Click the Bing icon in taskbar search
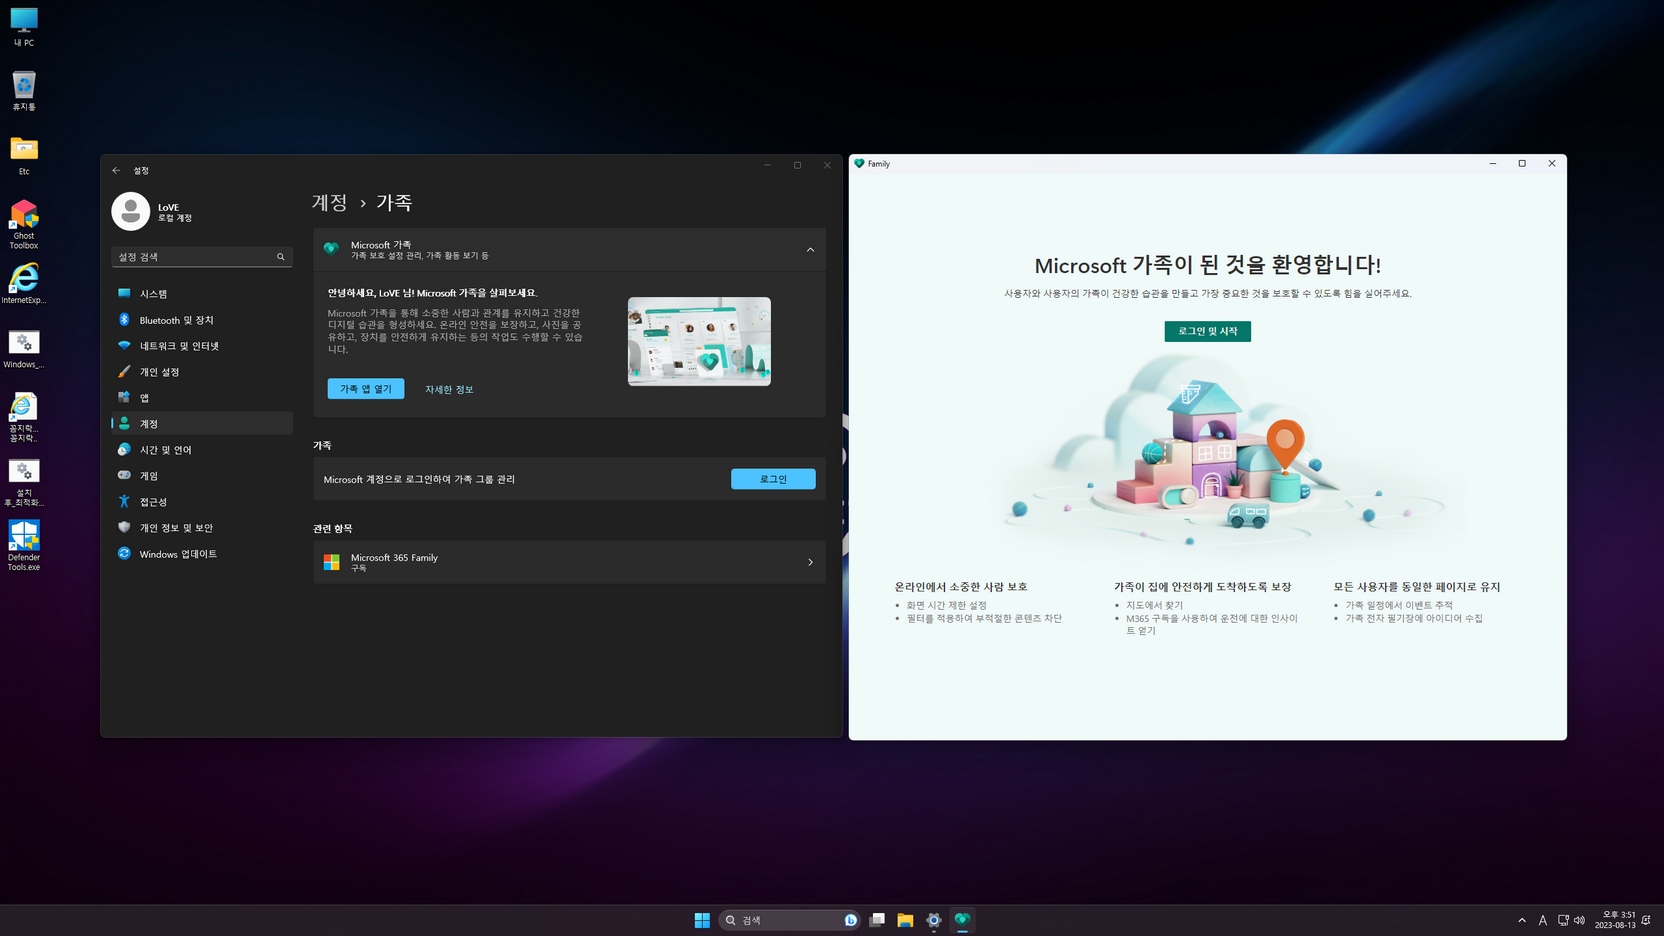This screenshot has height=936, width=1664. pyautogui.click(x=850, y=920)
